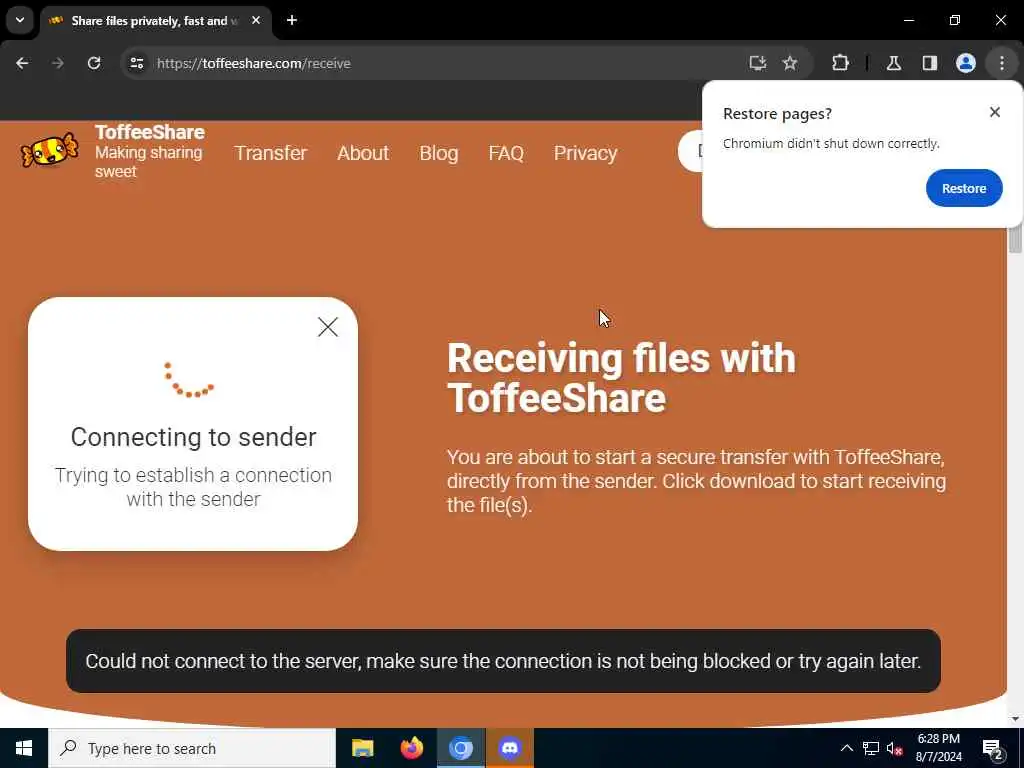Switch to Chromium in the taskbar

click(x=460, y=748)
